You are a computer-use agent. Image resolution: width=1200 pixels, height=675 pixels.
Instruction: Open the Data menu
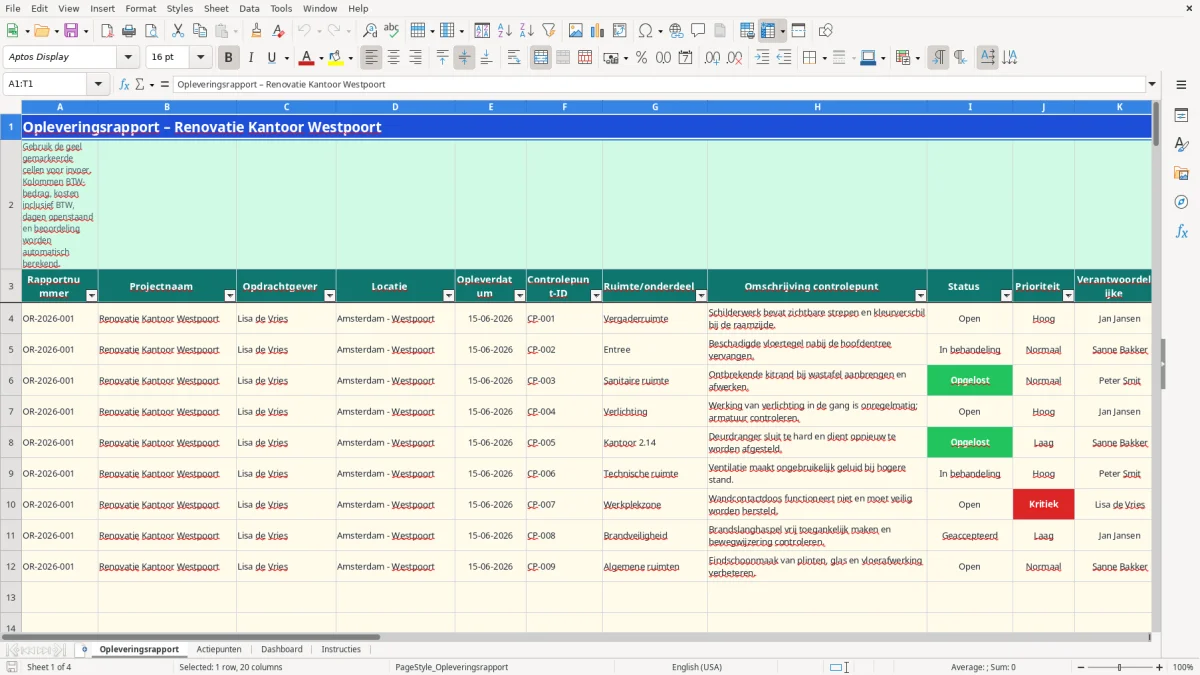pos(249,8)
